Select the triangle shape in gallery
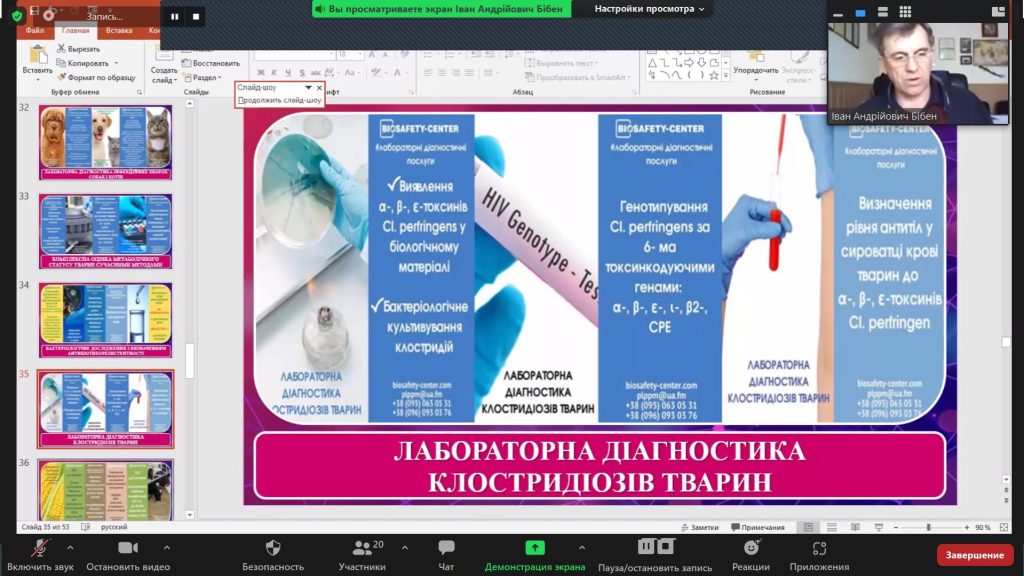The height and width of the screenshot is (576, 1024). pos(652,63)
